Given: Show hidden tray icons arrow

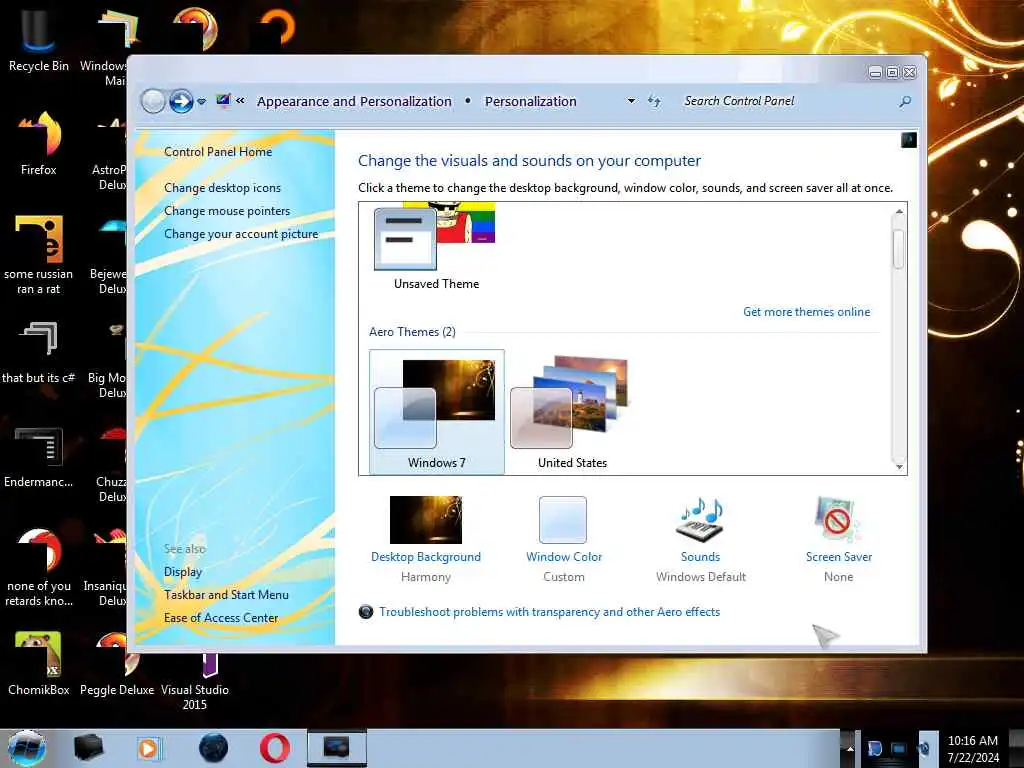Looking at the screenshot, I should [850, 748].
